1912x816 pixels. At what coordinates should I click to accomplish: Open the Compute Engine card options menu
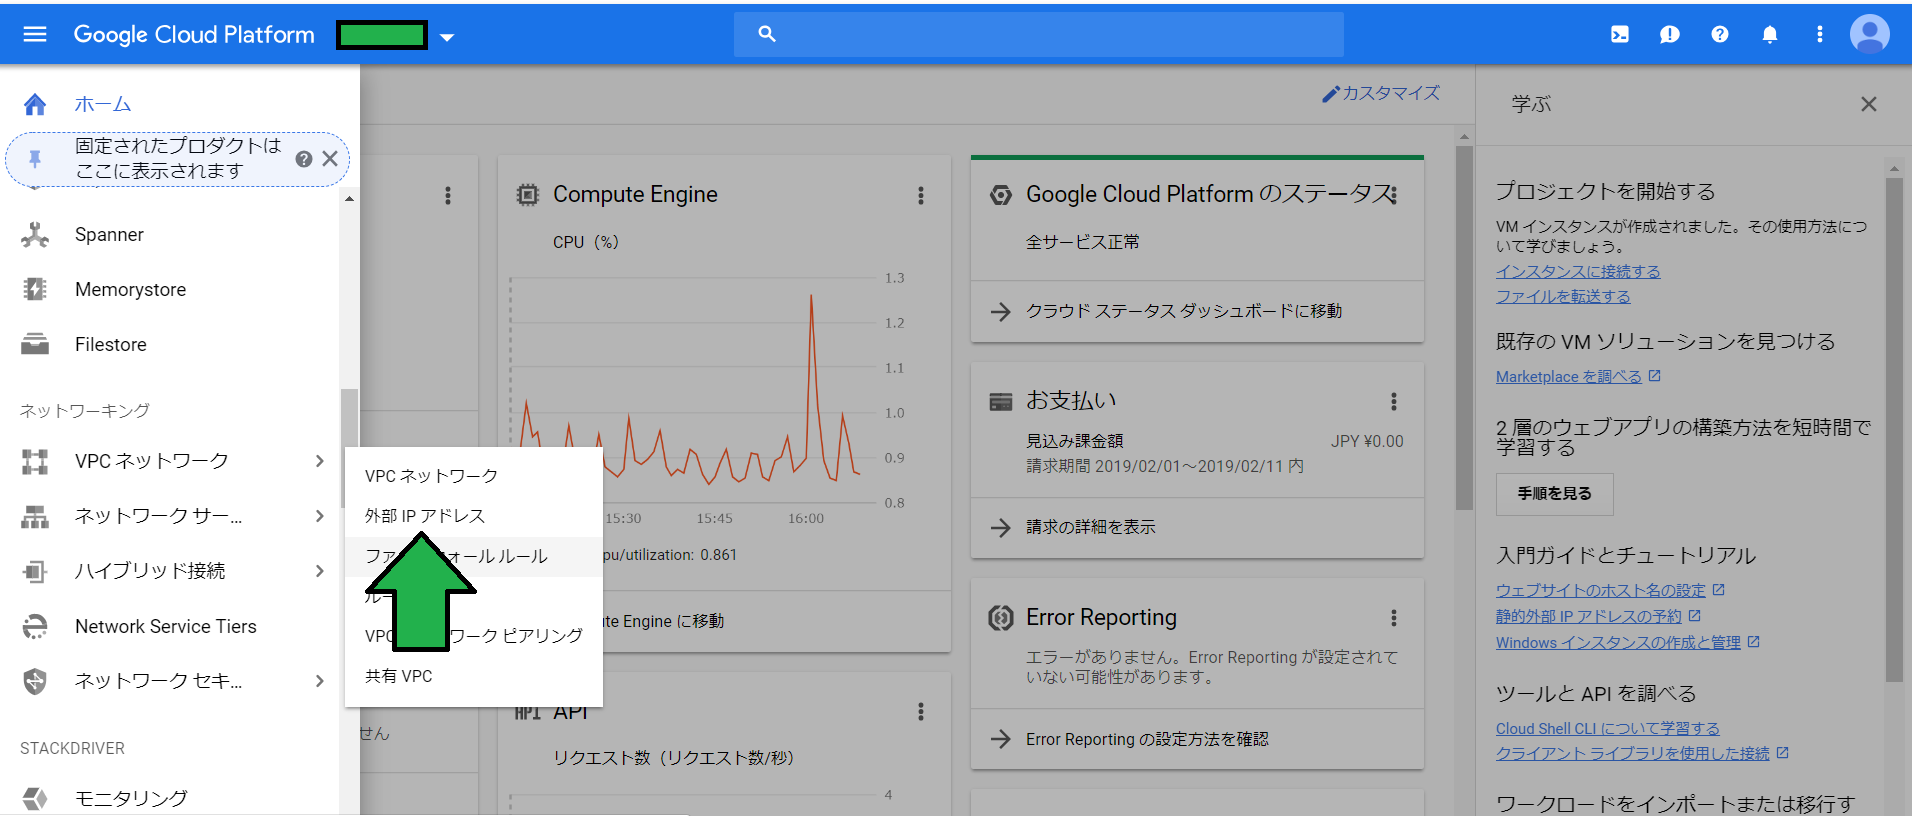coord(921,196)
